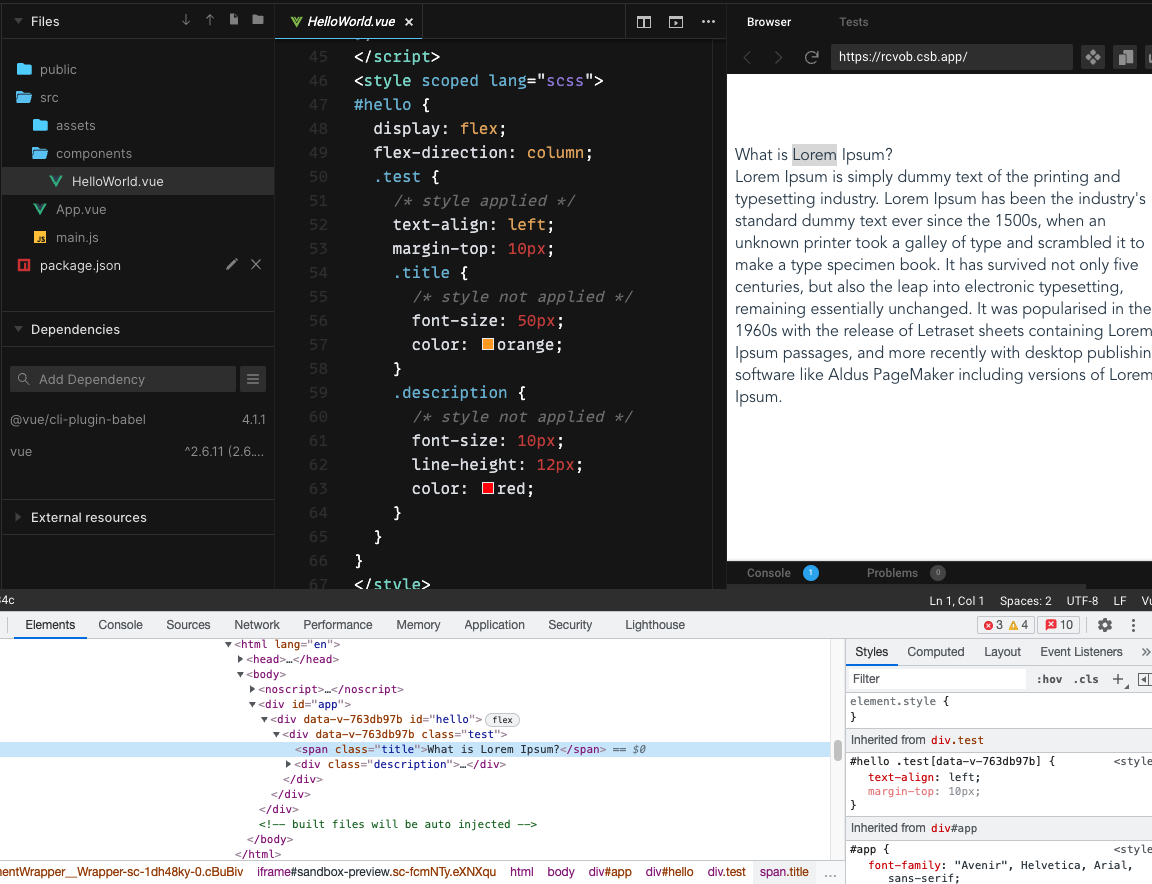
Task: Click the browser back arrow
Action: [x=747, y=57]
